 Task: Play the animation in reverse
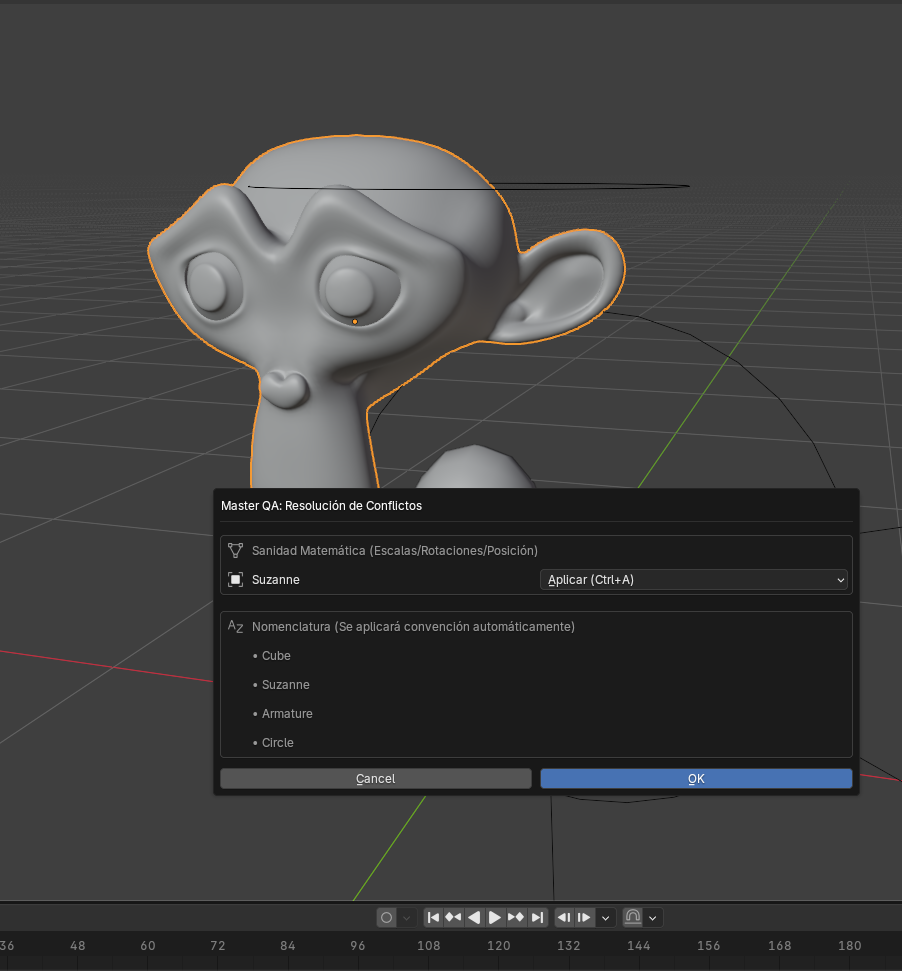click(x=474, y=917)
